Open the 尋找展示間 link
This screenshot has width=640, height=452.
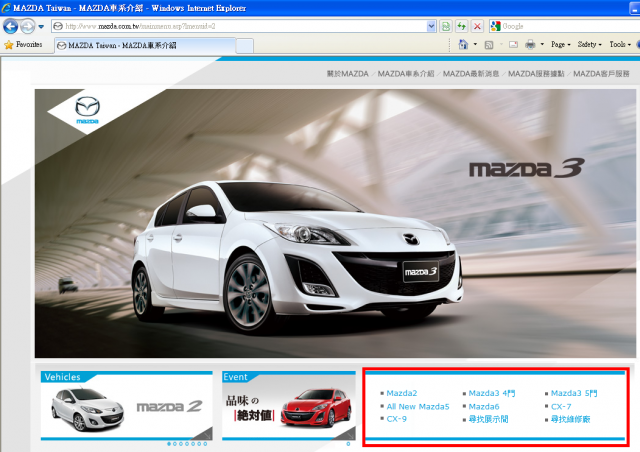pos(488,419)
